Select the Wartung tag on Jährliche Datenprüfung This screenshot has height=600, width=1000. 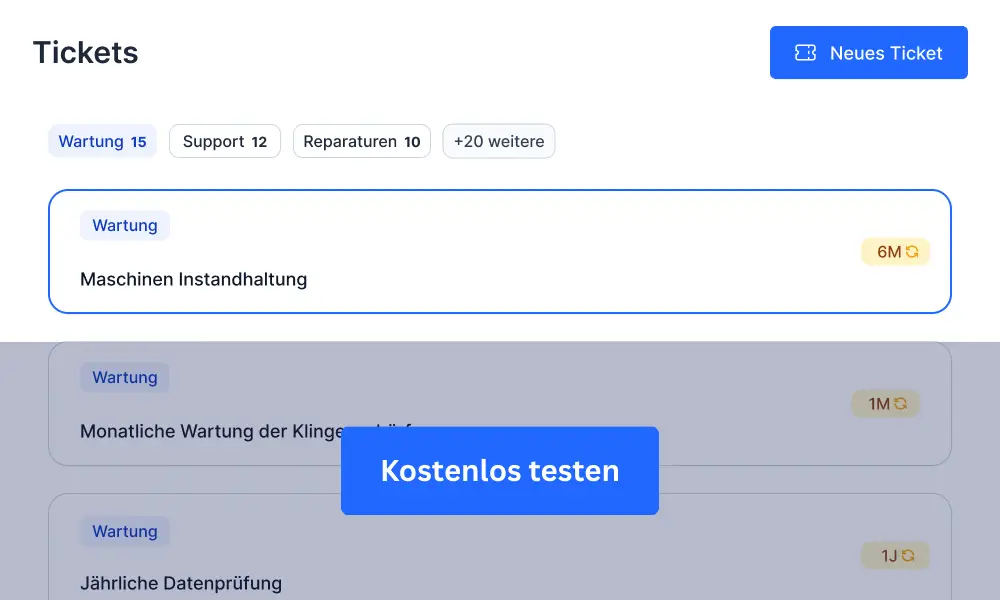point(124,531)
